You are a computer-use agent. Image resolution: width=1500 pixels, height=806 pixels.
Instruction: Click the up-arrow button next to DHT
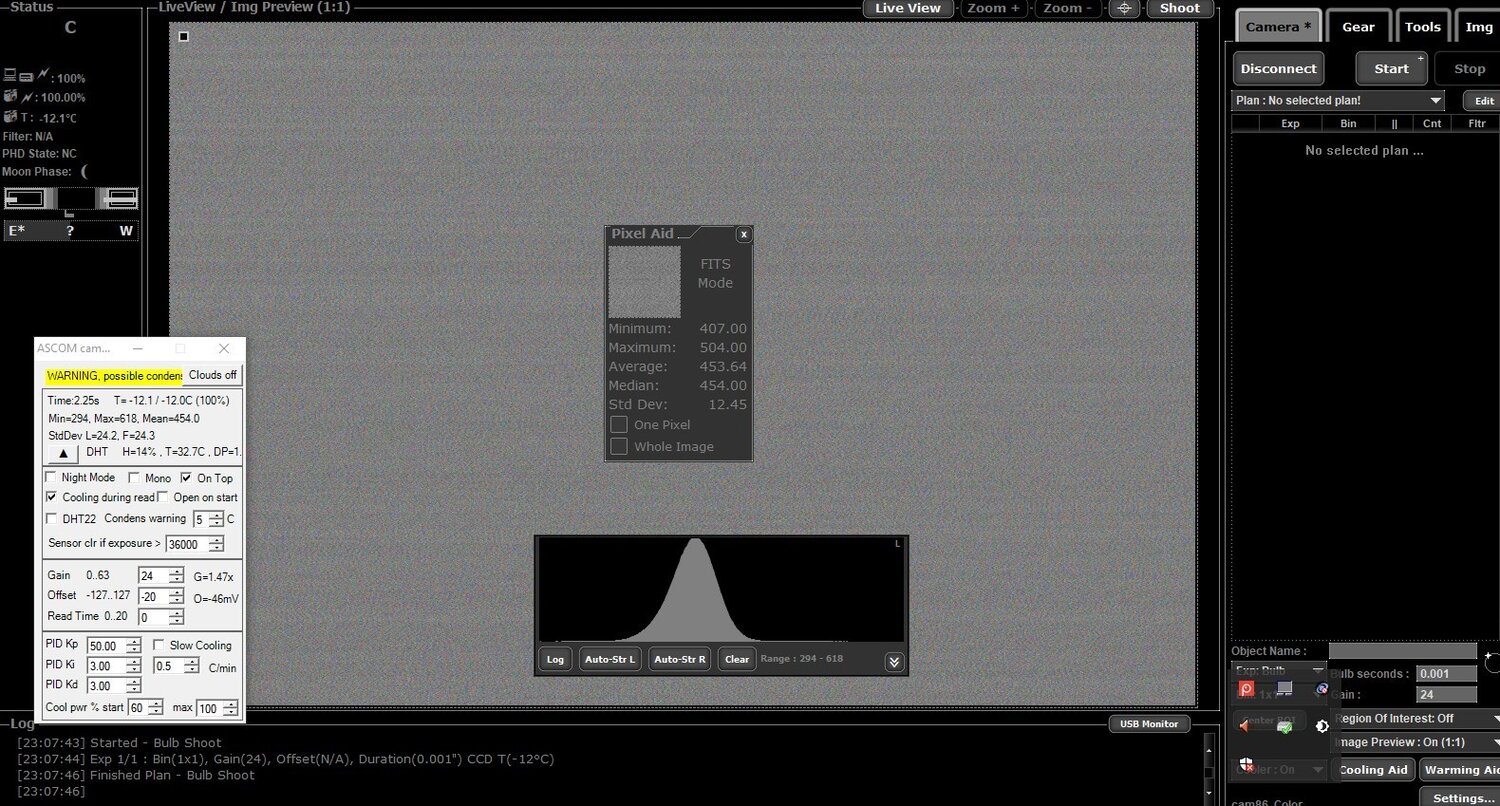coord(62,452)
